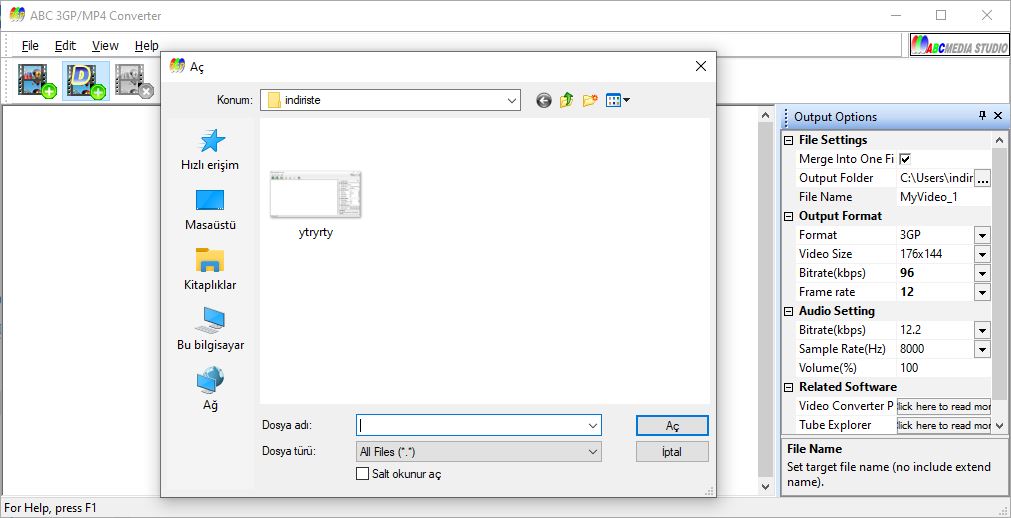
Task: Click the Add Video Files toolbar icon
Action: coord(37,81)
